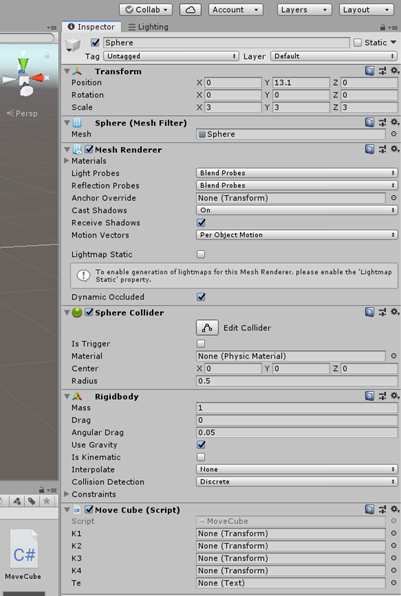Open the Interpolate dropdown
Viewport: 401px width, 596px height.
tap(297, 469)
